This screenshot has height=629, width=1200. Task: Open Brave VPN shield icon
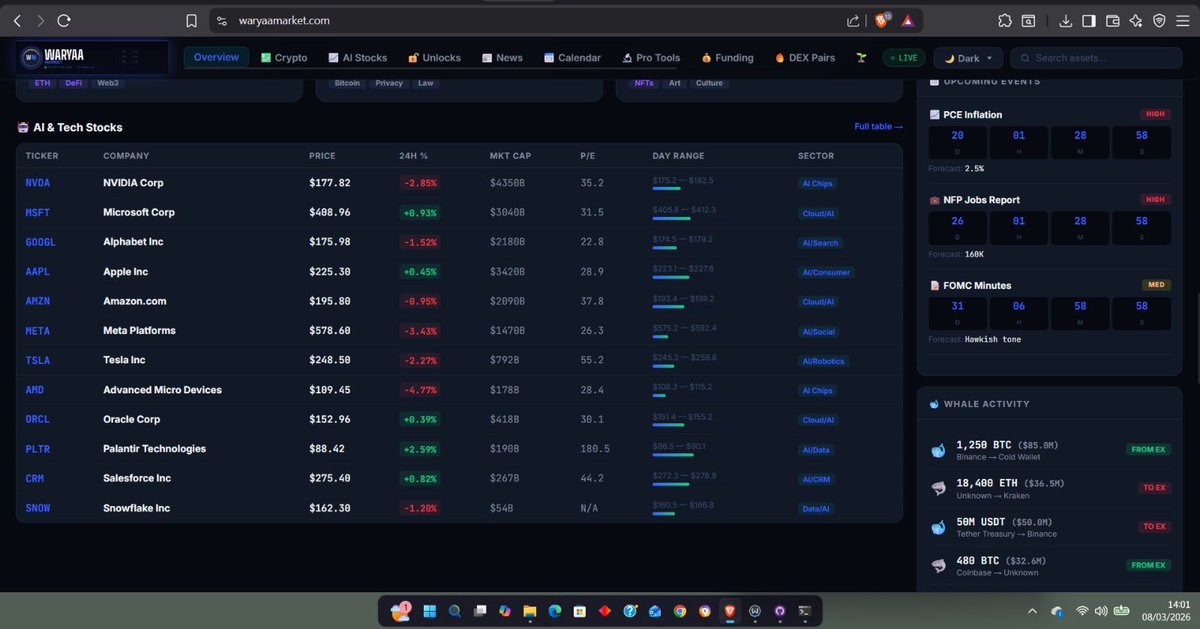(x=1159, y=20)
